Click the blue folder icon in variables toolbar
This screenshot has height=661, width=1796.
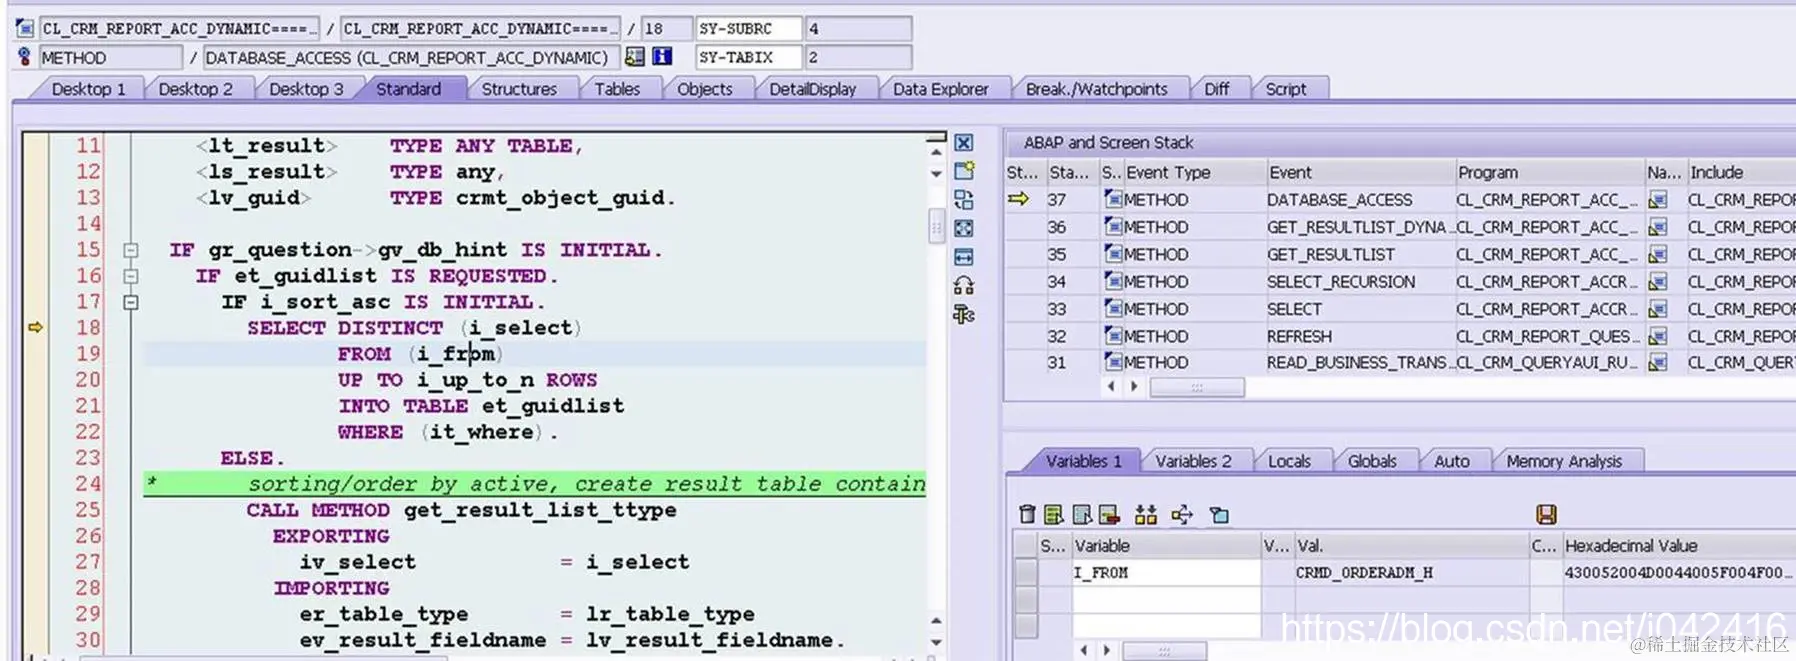click(x=1218, y=515)
